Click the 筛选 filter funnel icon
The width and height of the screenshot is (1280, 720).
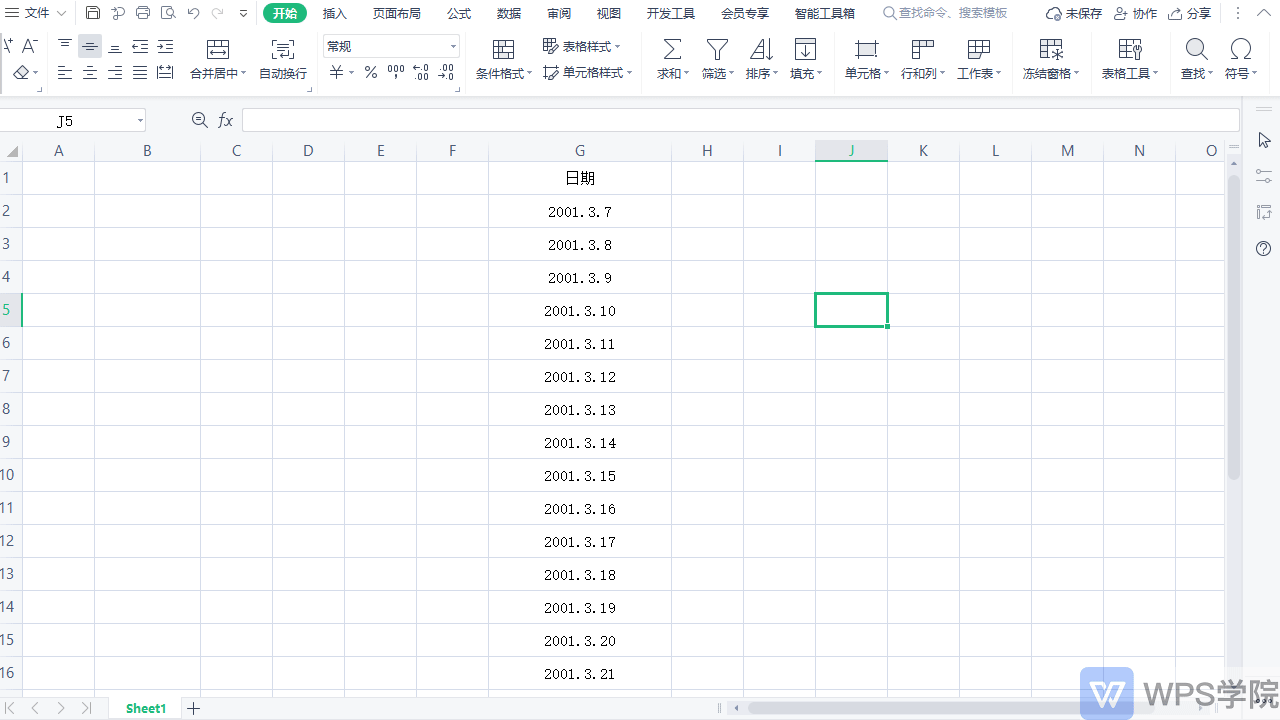[x=717, y=50]
